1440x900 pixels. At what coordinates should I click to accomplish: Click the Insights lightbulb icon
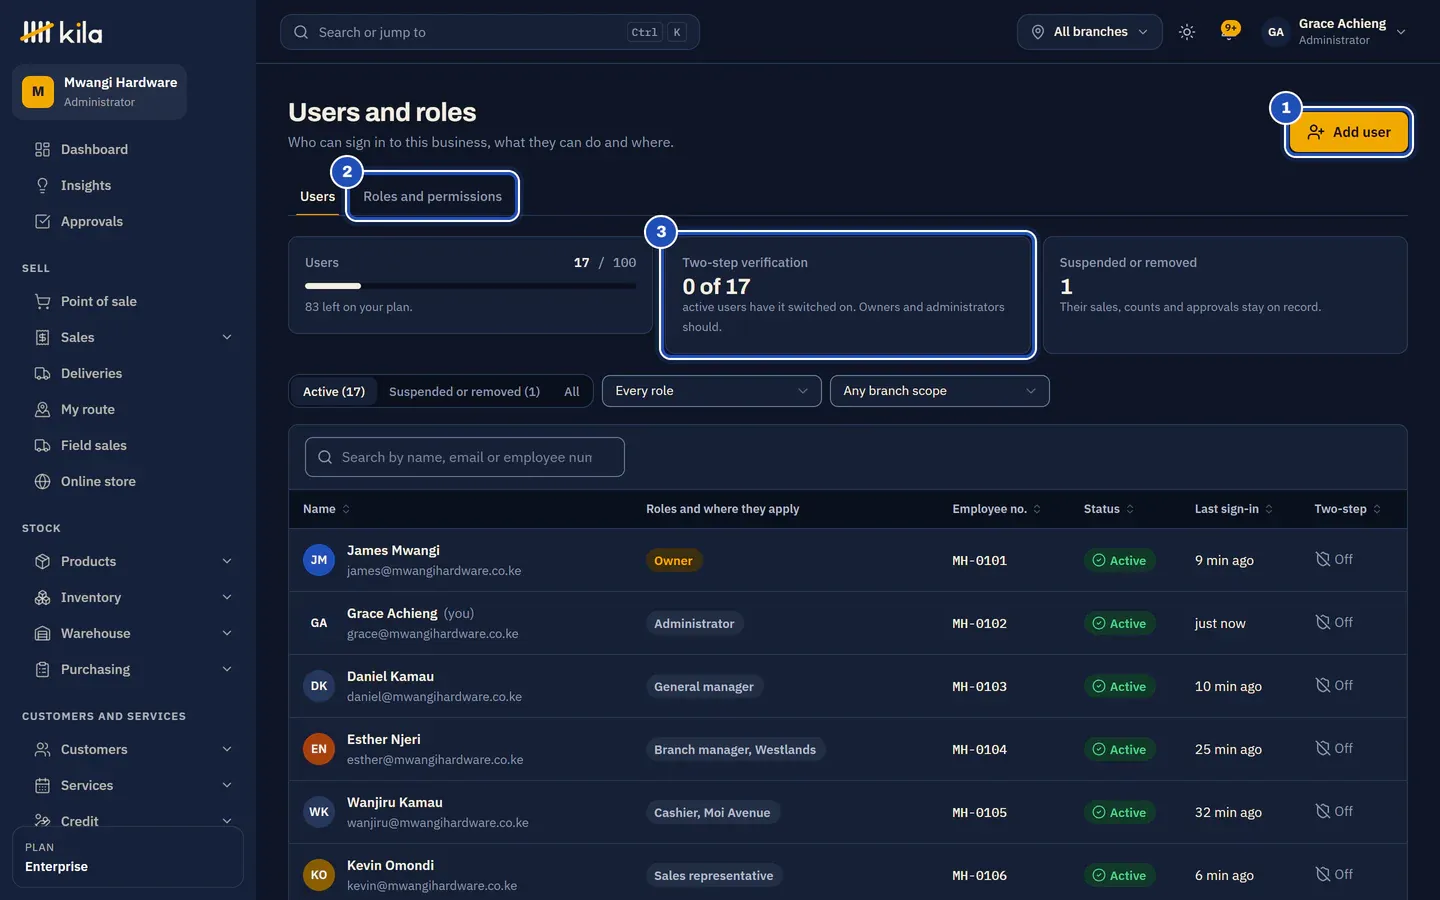point(42,186)
